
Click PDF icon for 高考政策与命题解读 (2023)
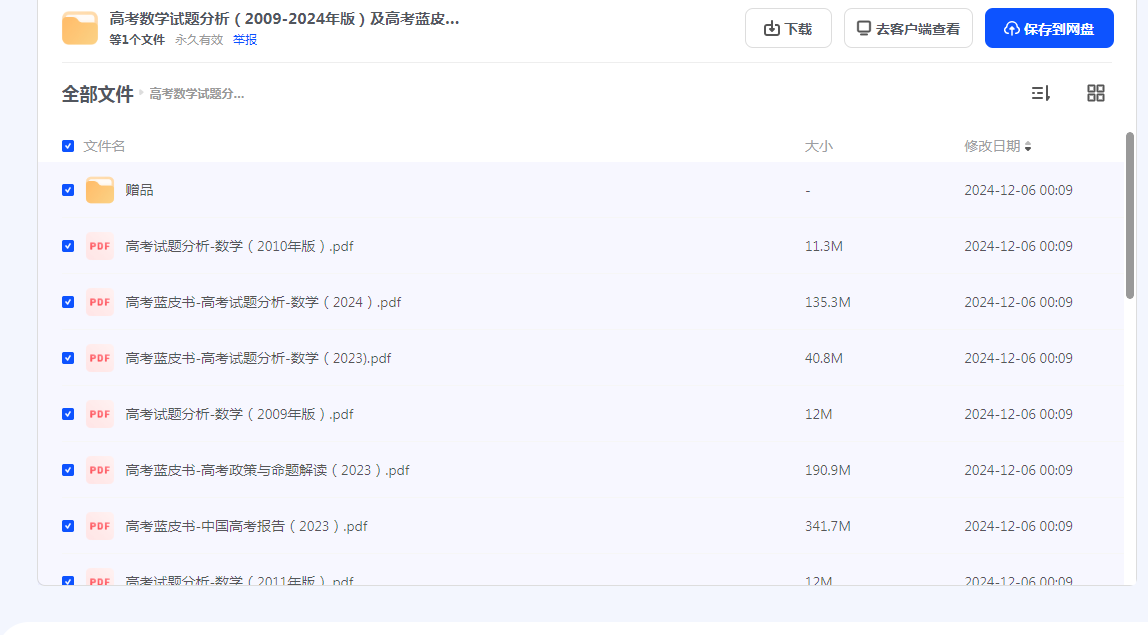(100, 470)
